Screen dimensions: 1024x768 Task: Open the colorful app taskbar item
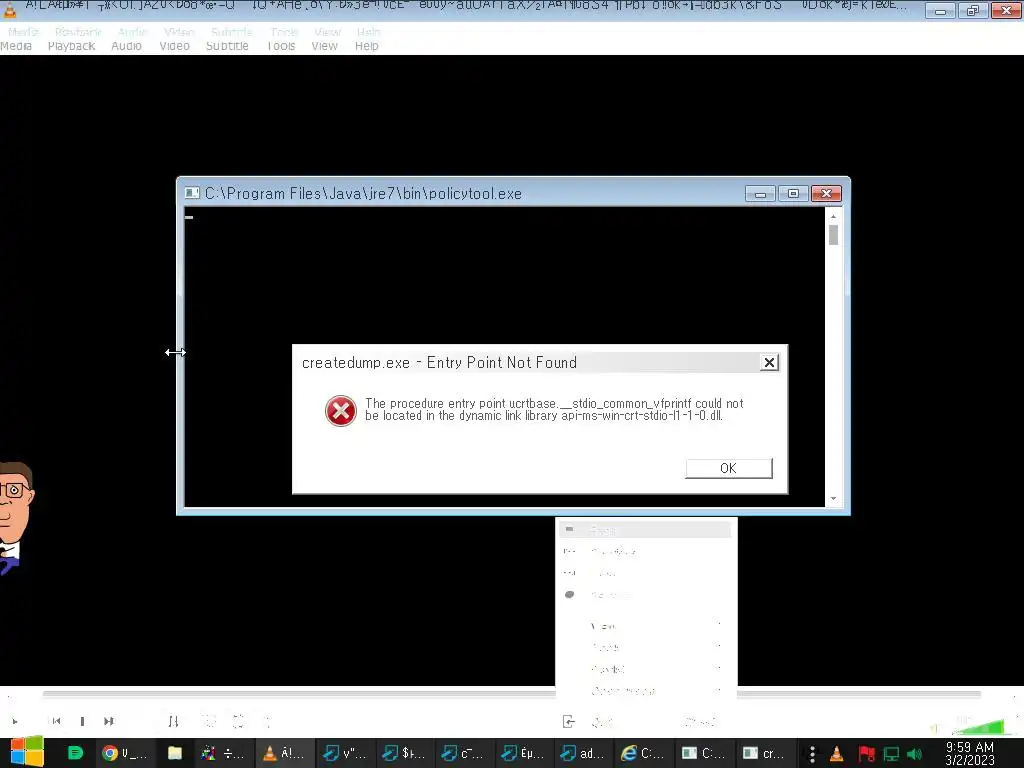223,753
